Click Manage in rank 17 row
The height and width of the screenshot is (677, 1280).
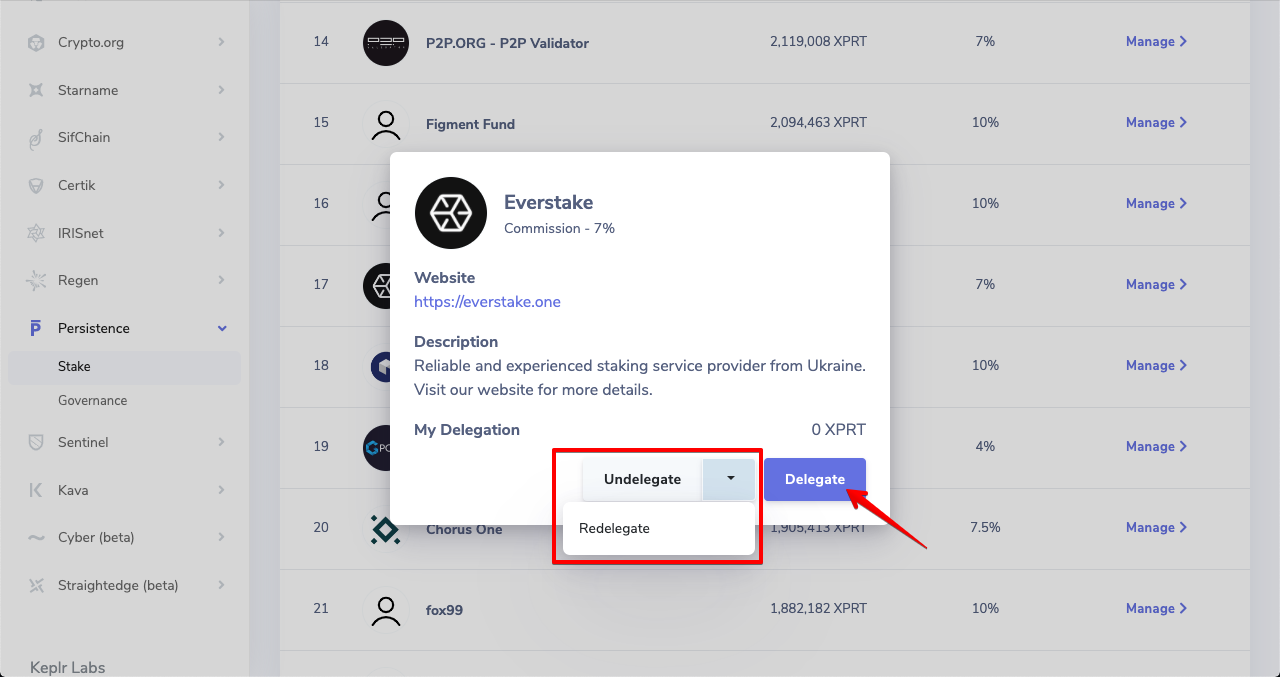point(1156,285)
